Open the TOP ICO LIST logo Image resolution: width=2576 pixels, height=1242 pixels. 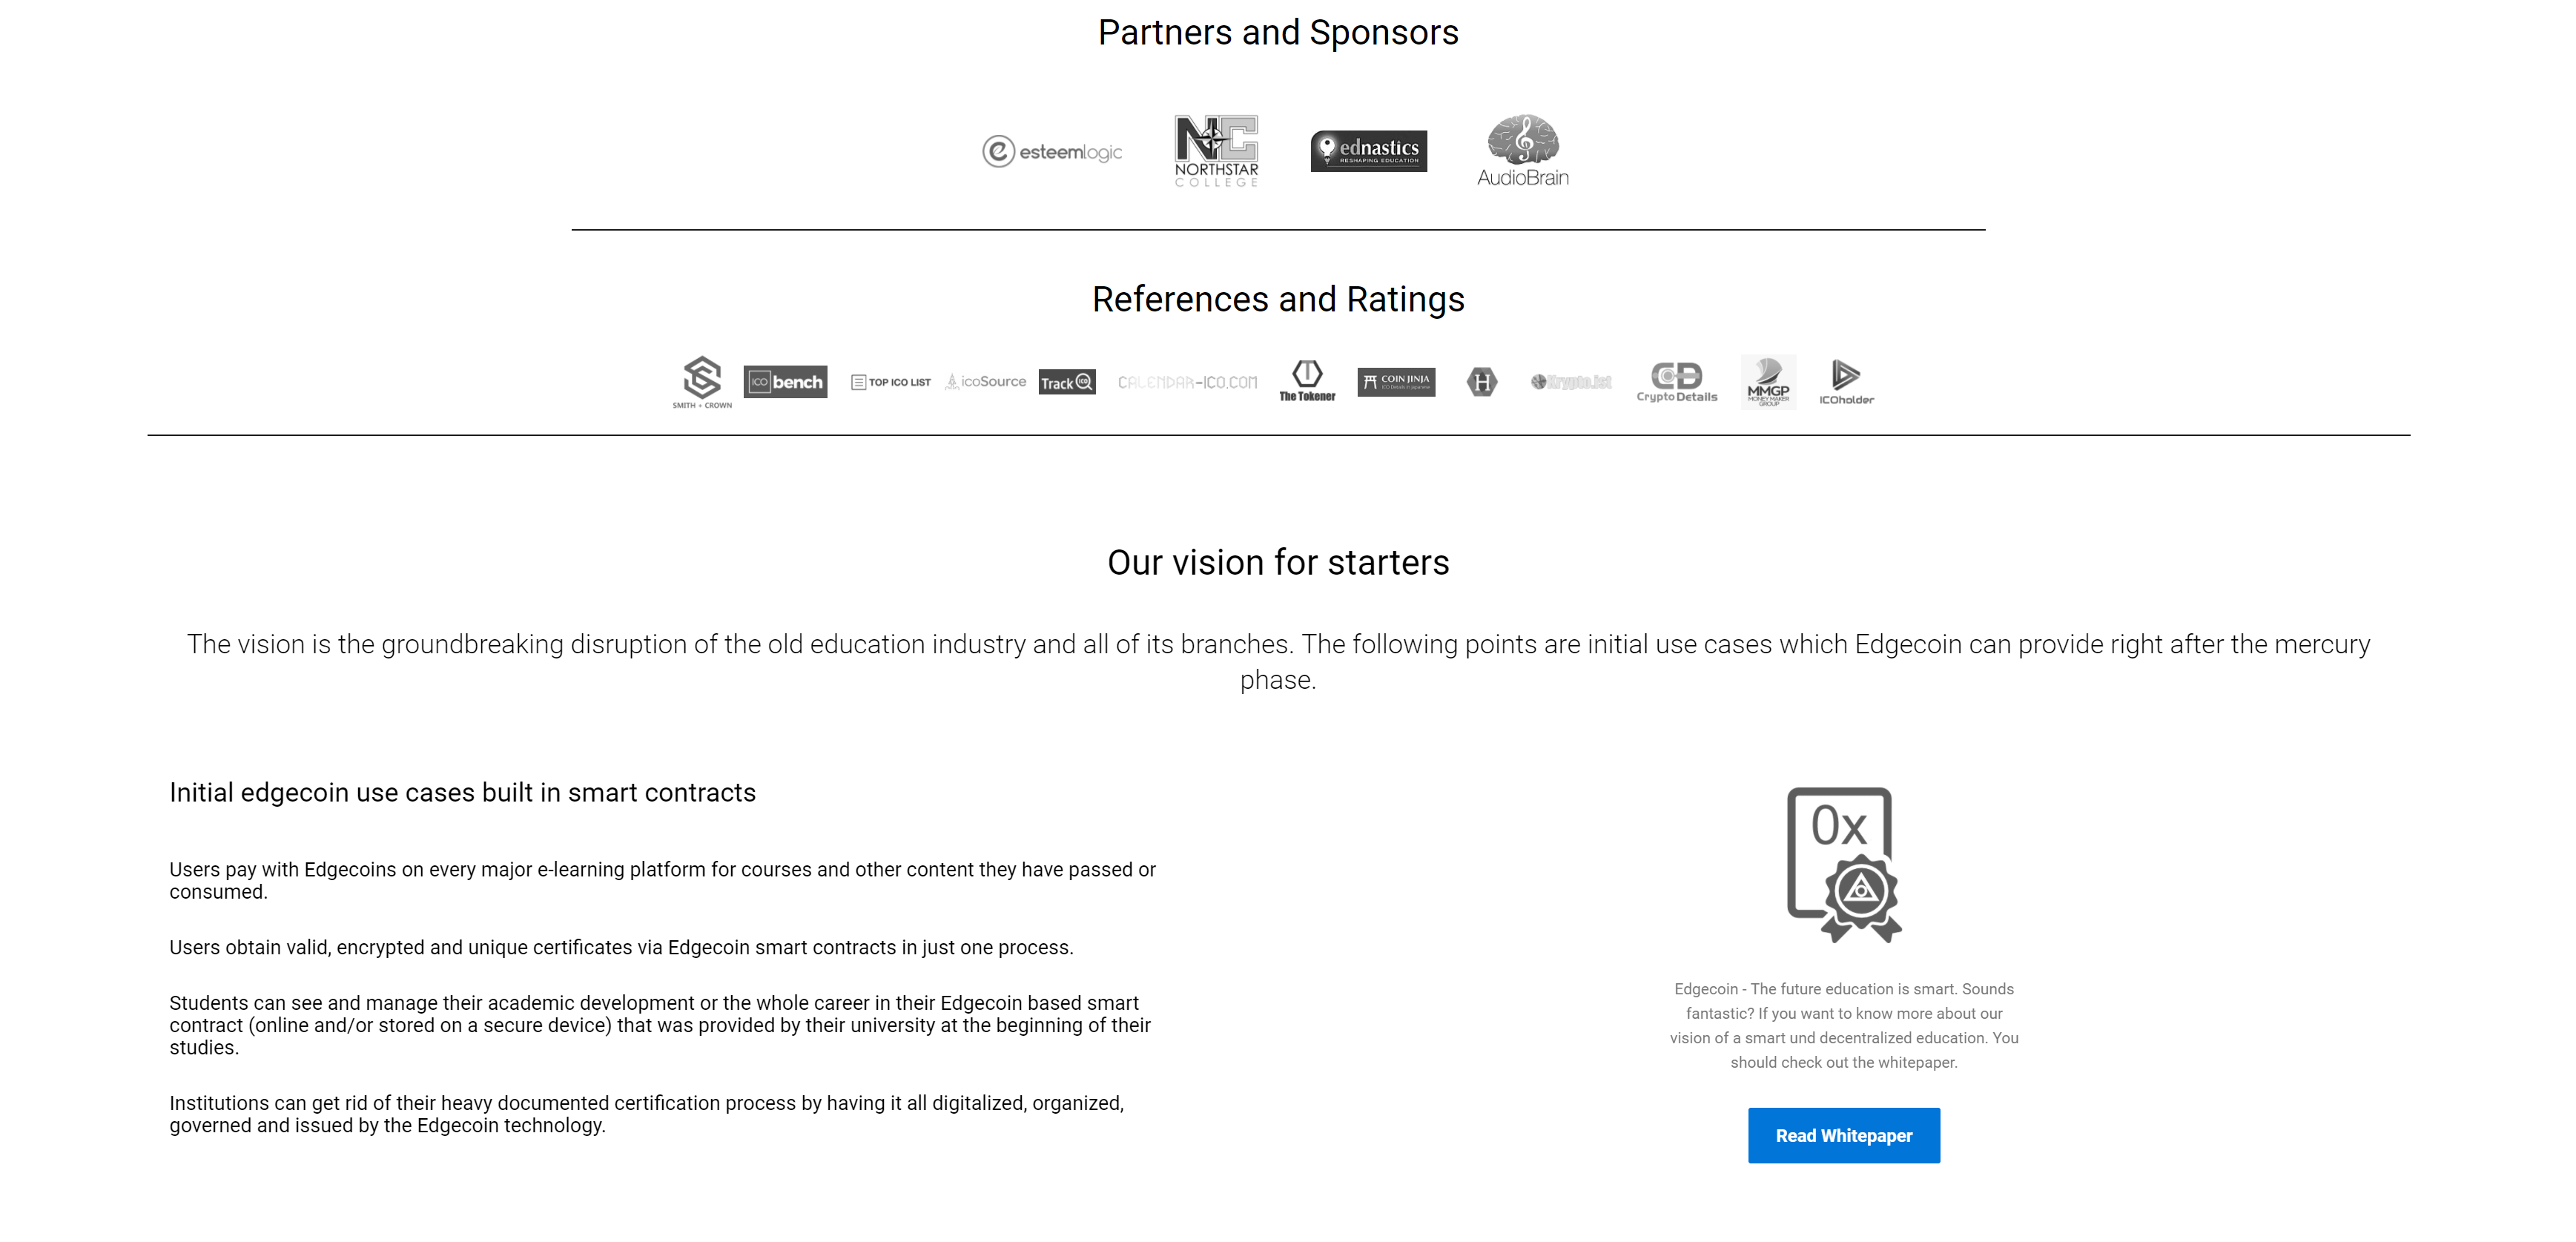pos(891,382)
